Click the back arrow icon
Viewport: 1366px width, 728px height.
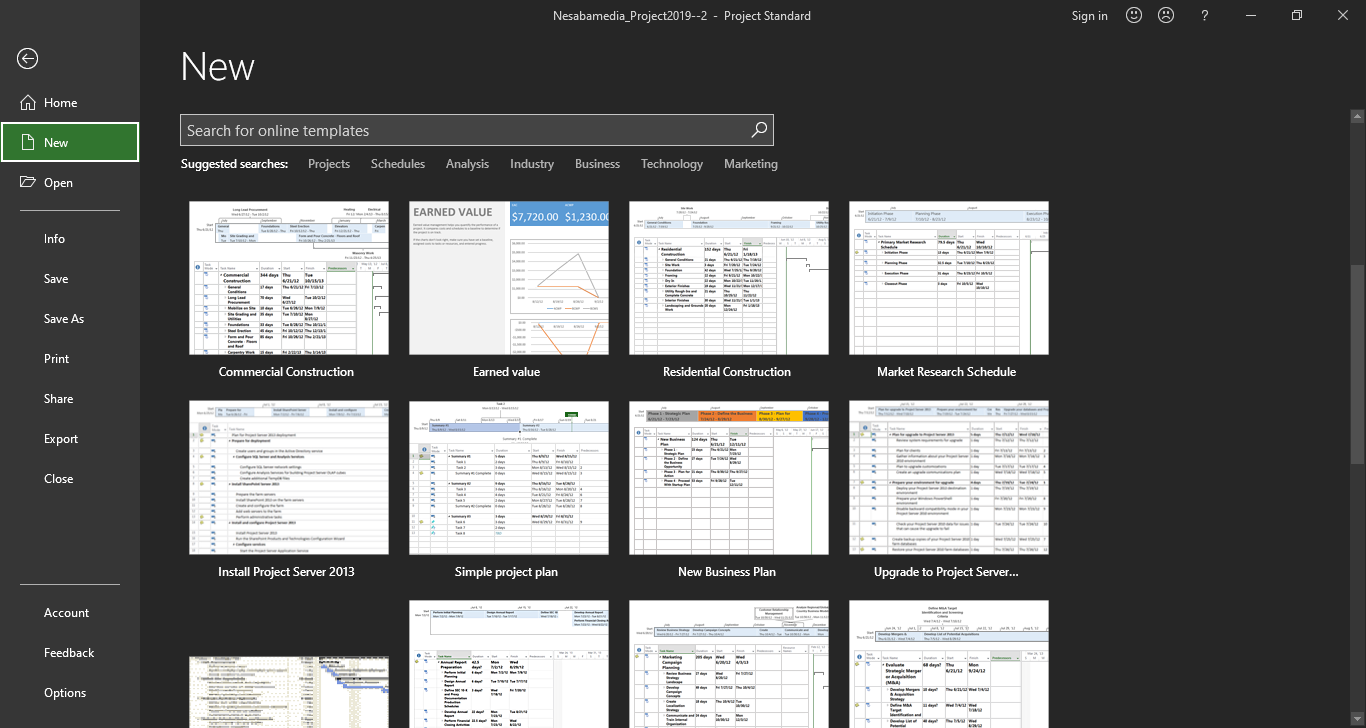(27, 59)
